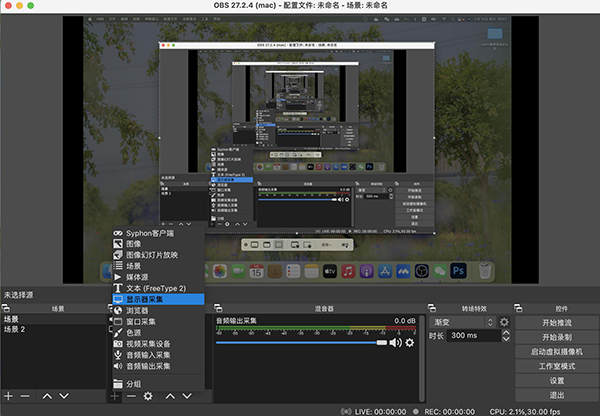Open audio mixer channel settings gear

(x=410, y=343)
